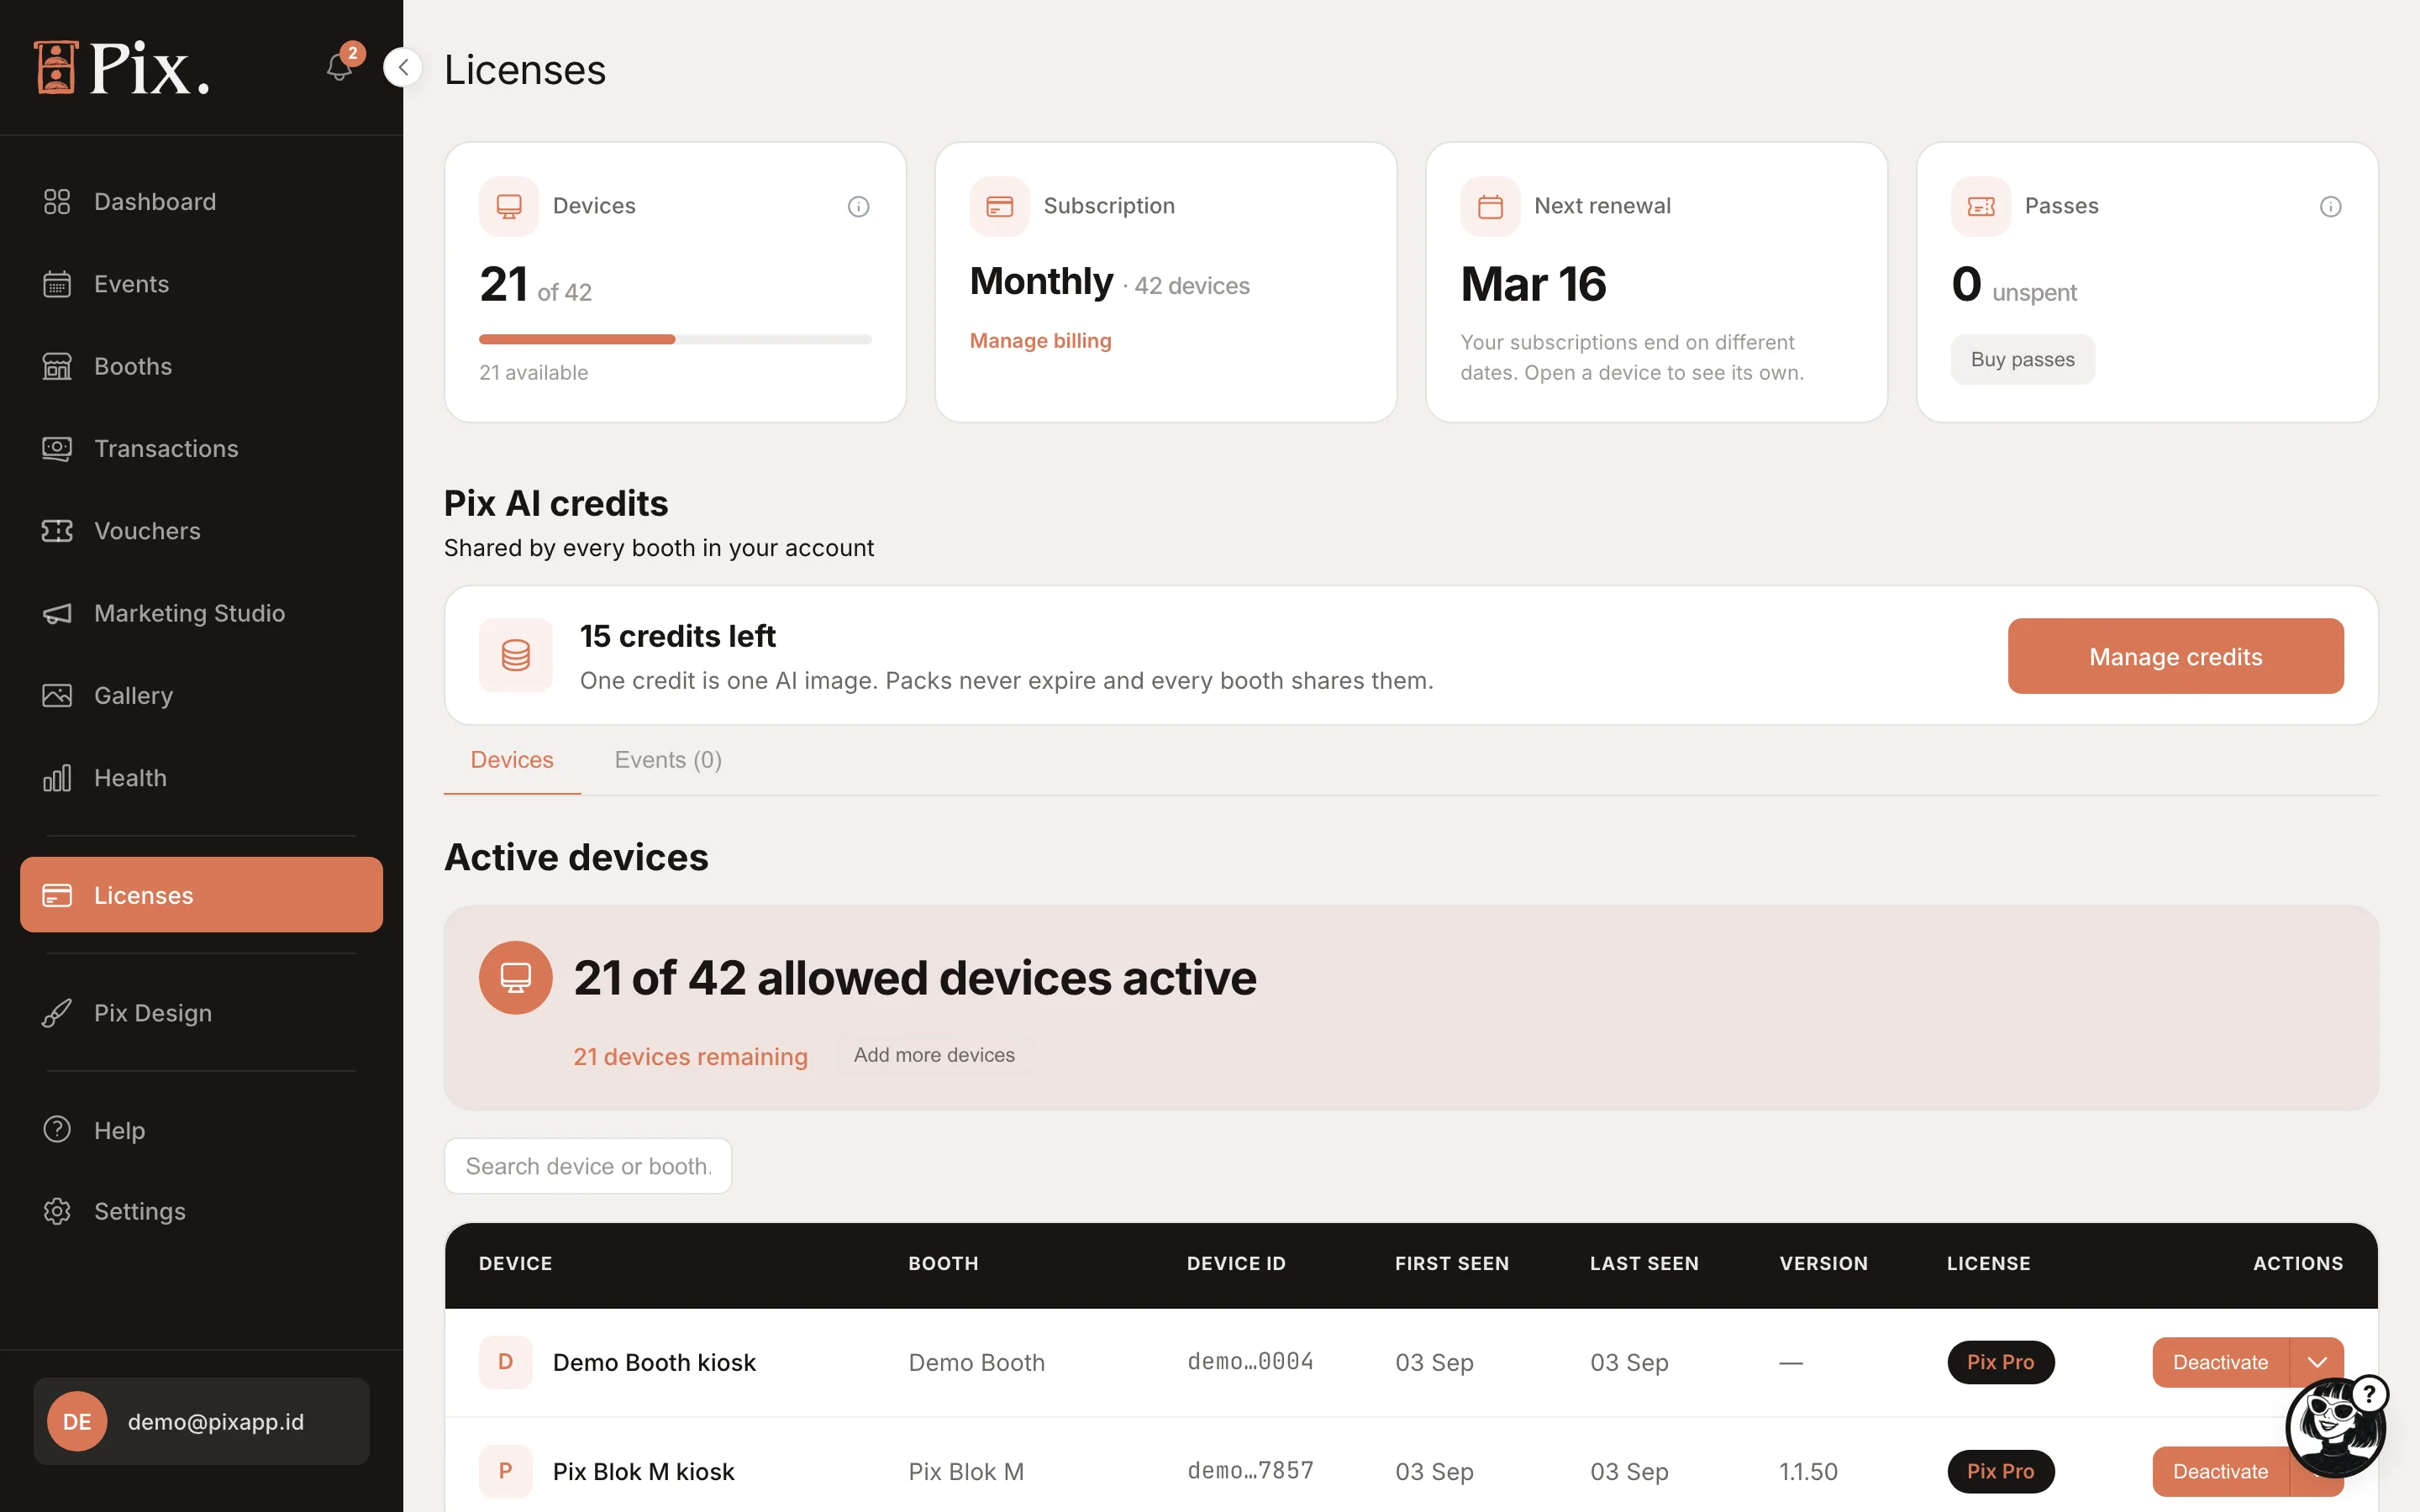
Task: Click the devices usage progress bar
Action: point(675,339)
